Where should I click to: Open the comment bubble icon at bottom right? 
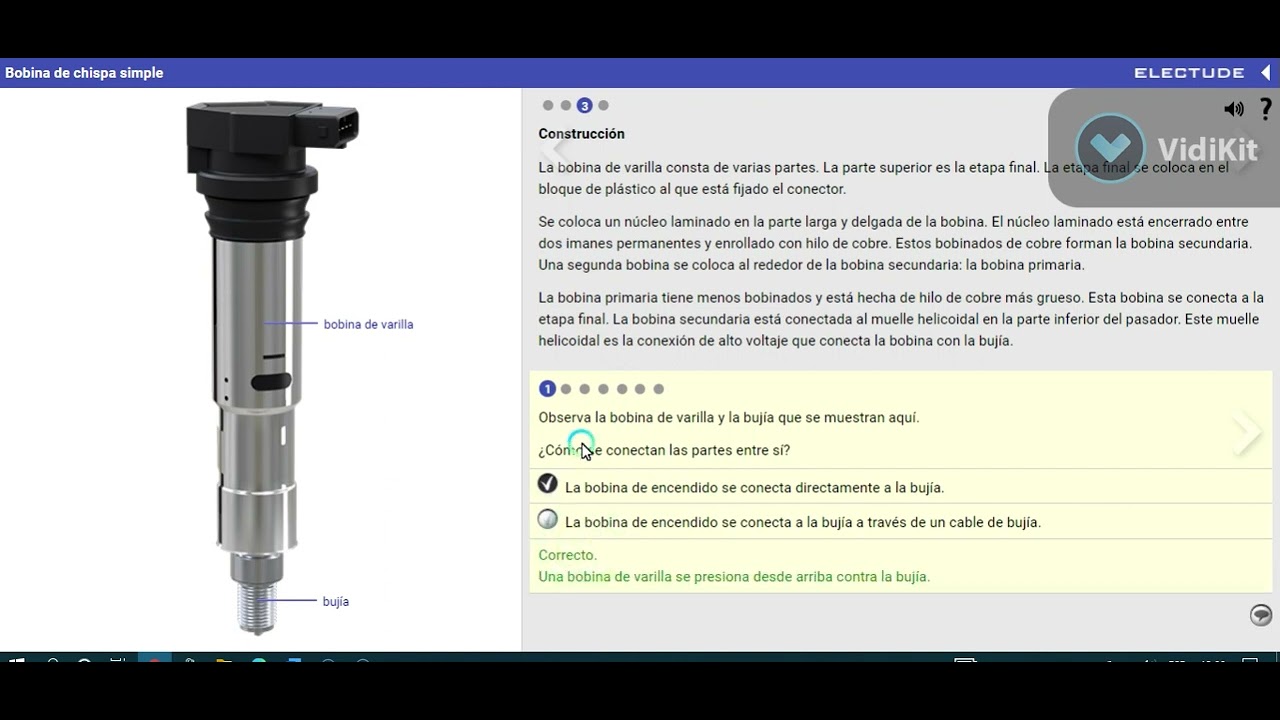[x=1261, y=615]
